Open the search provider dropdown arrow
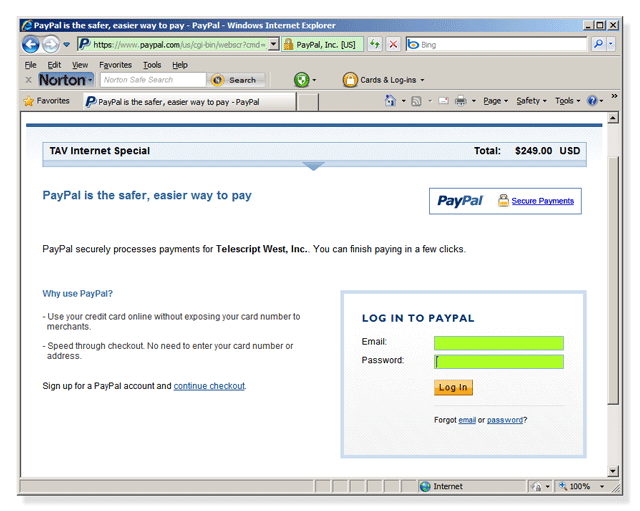This screenshot has height=511, width=640. pos(611,44)
